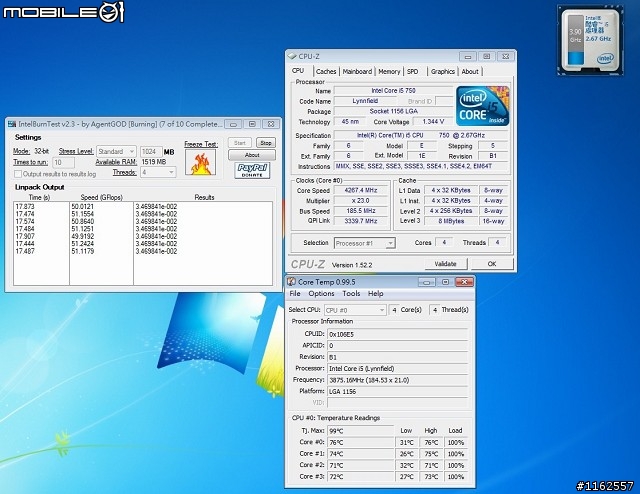Show the About tab in CPU-Z
Image resolution: width=640 pixels, height=494 pixels.
pyautogui.click(x=470, y=71)
